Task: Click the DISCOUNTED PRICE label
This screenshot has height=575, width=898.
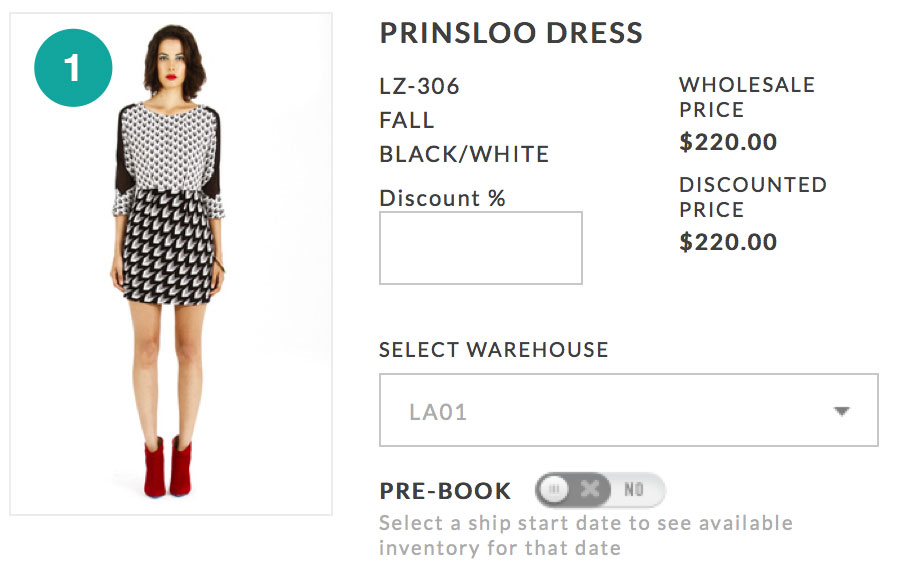Action: (752, 197)
